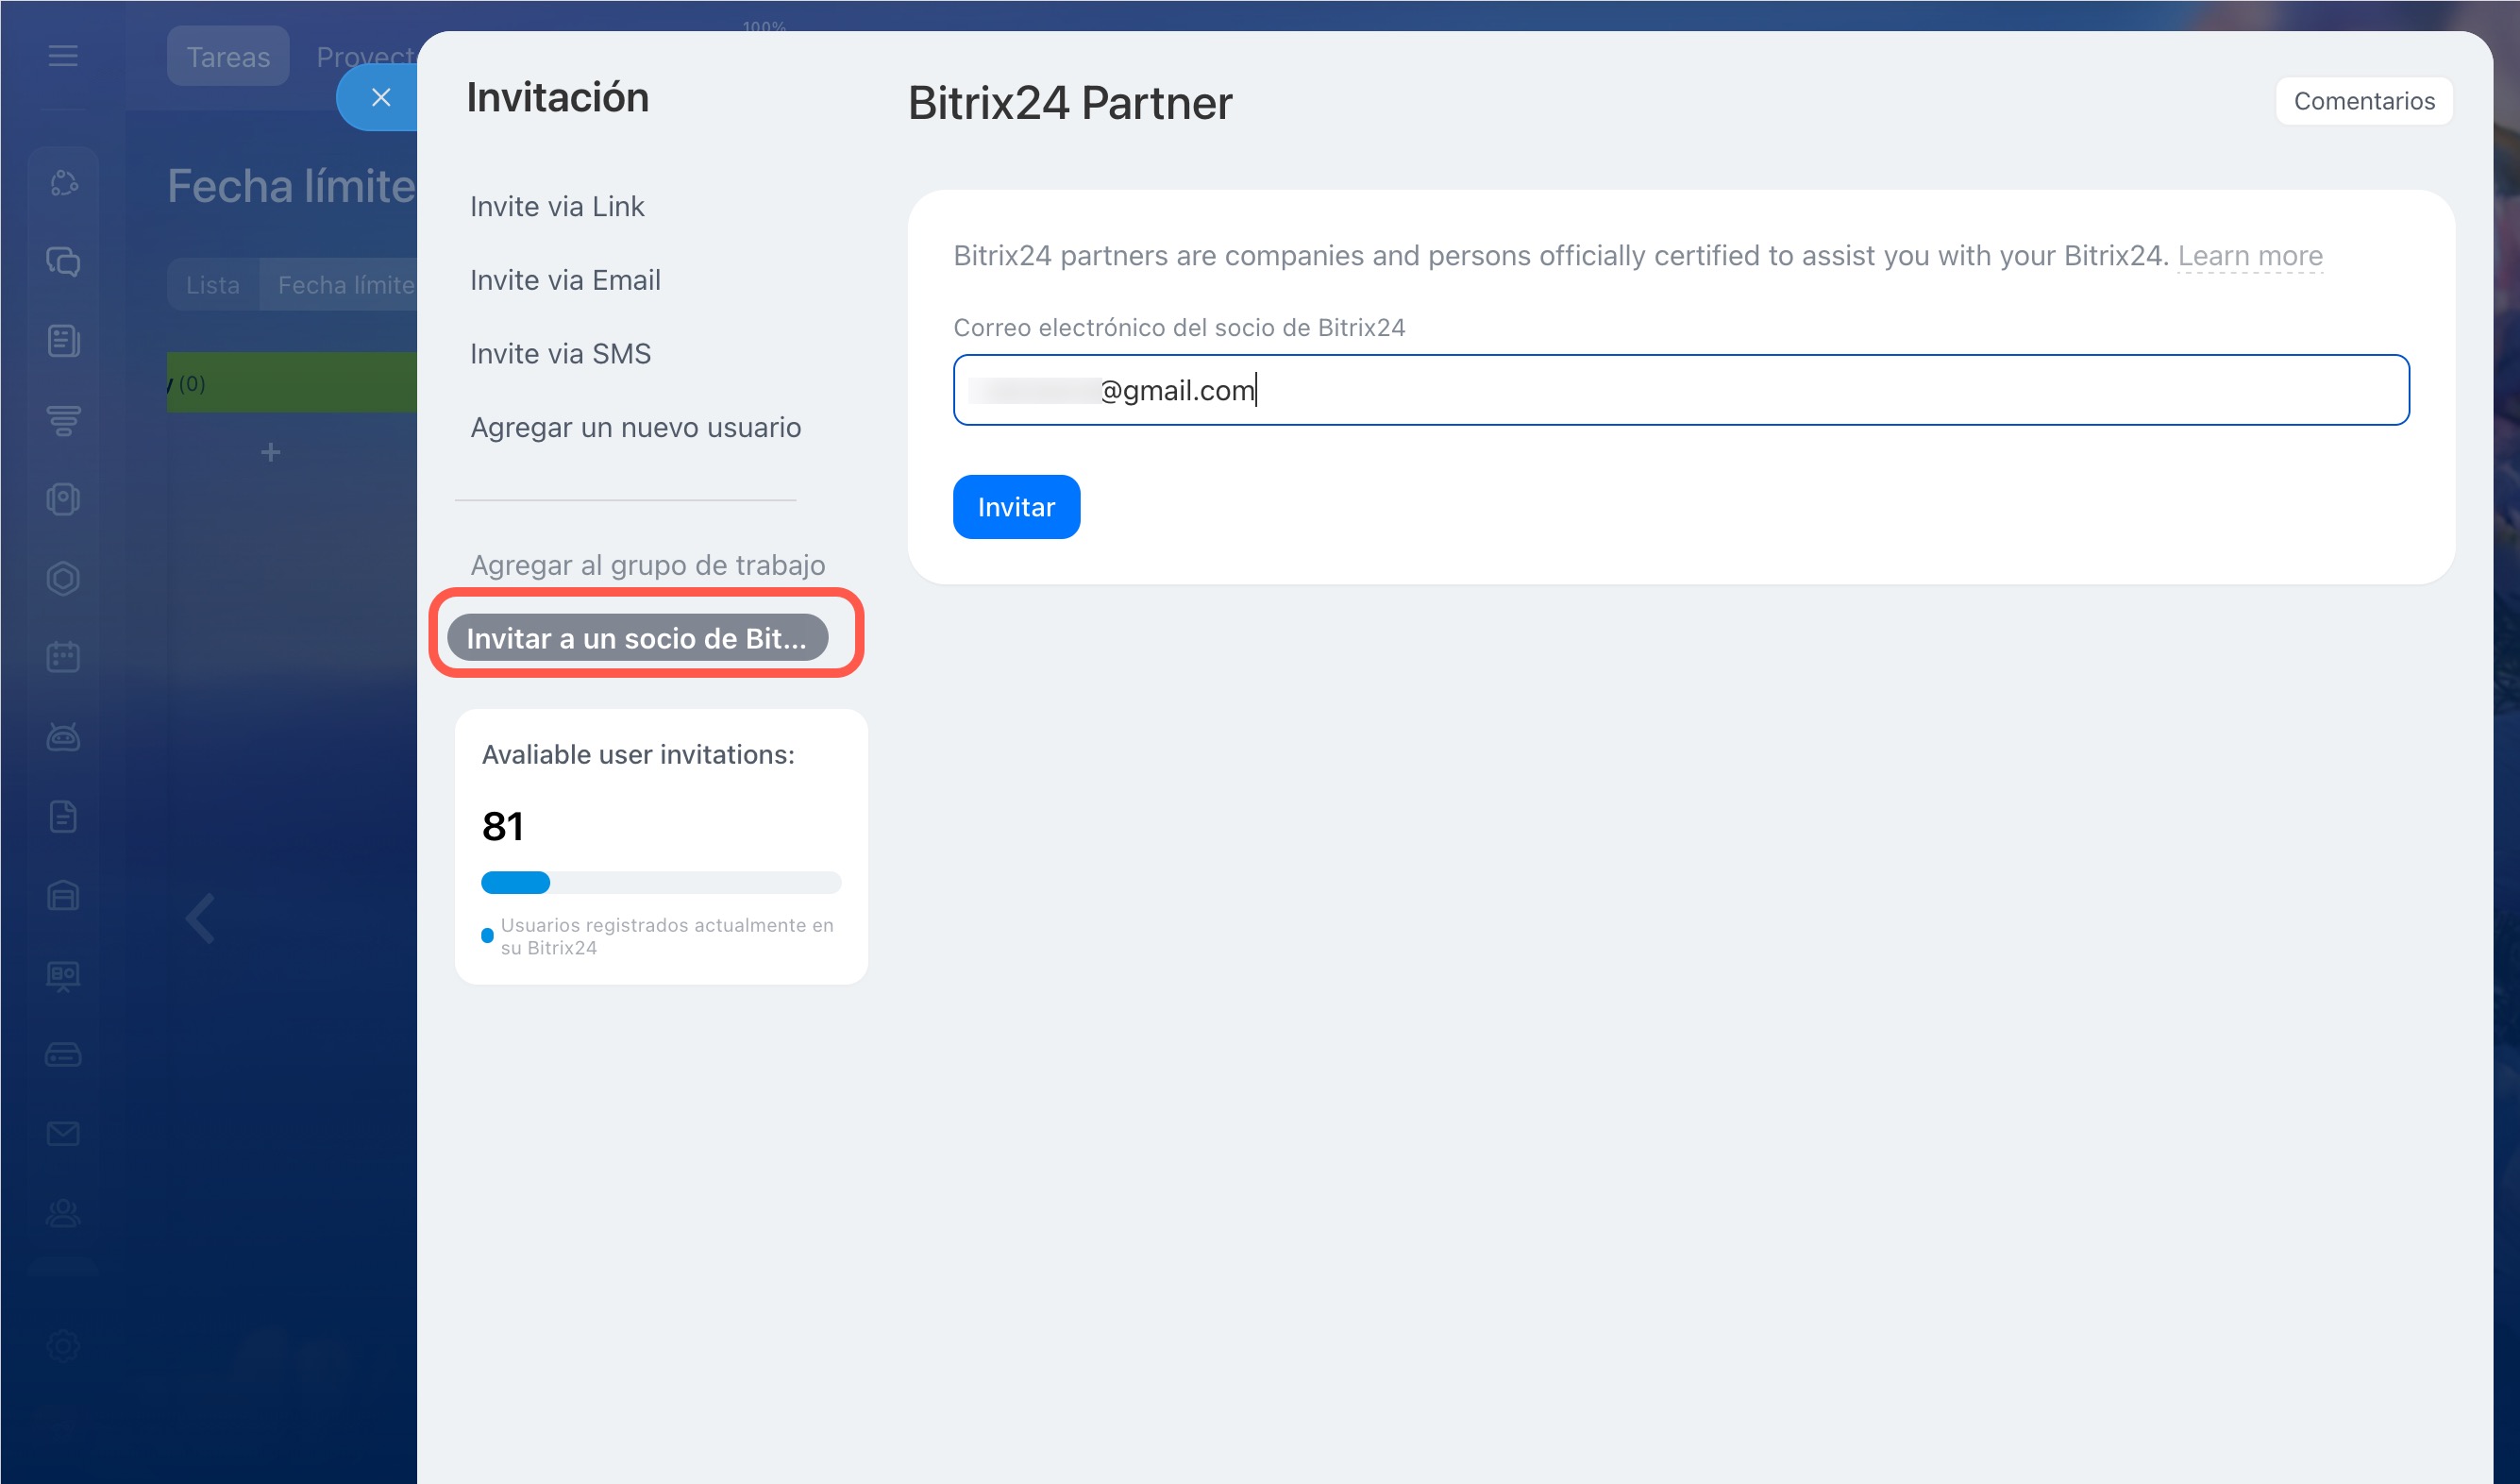This screenshot has width=2520, height=1484.
Task: Open the Calendar icon in sidebar
Action: click(63, 657)
